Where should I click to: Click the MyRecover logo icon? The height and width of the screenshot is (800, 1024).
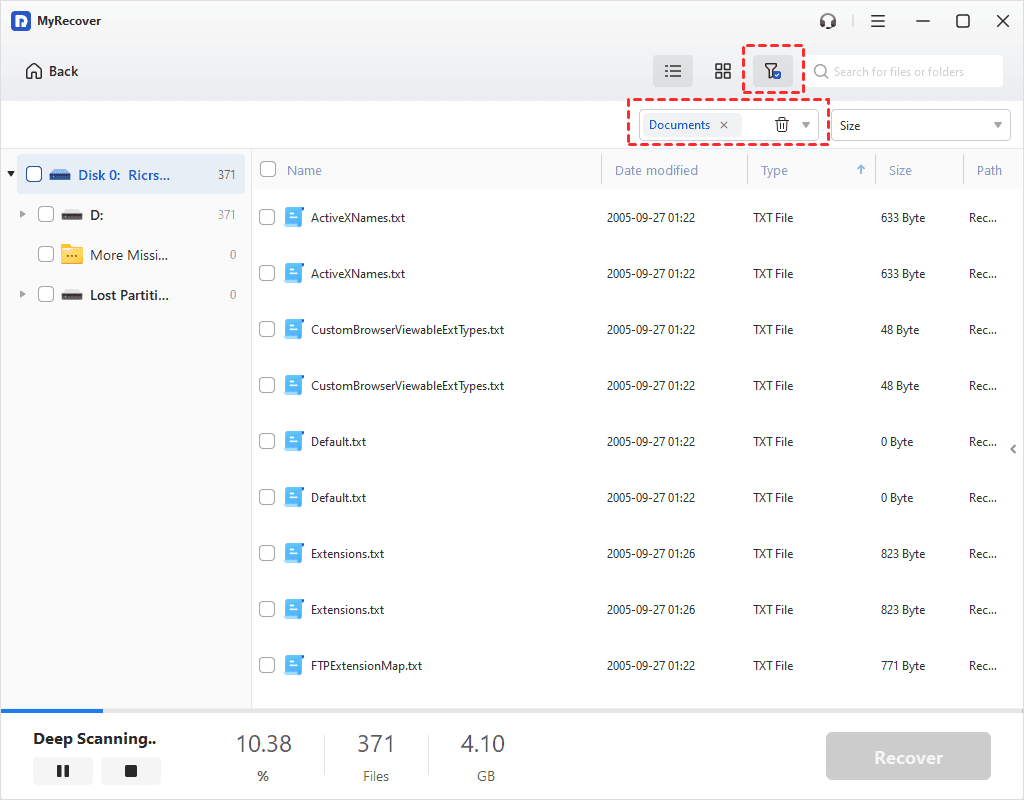click(x=20, y=20)
